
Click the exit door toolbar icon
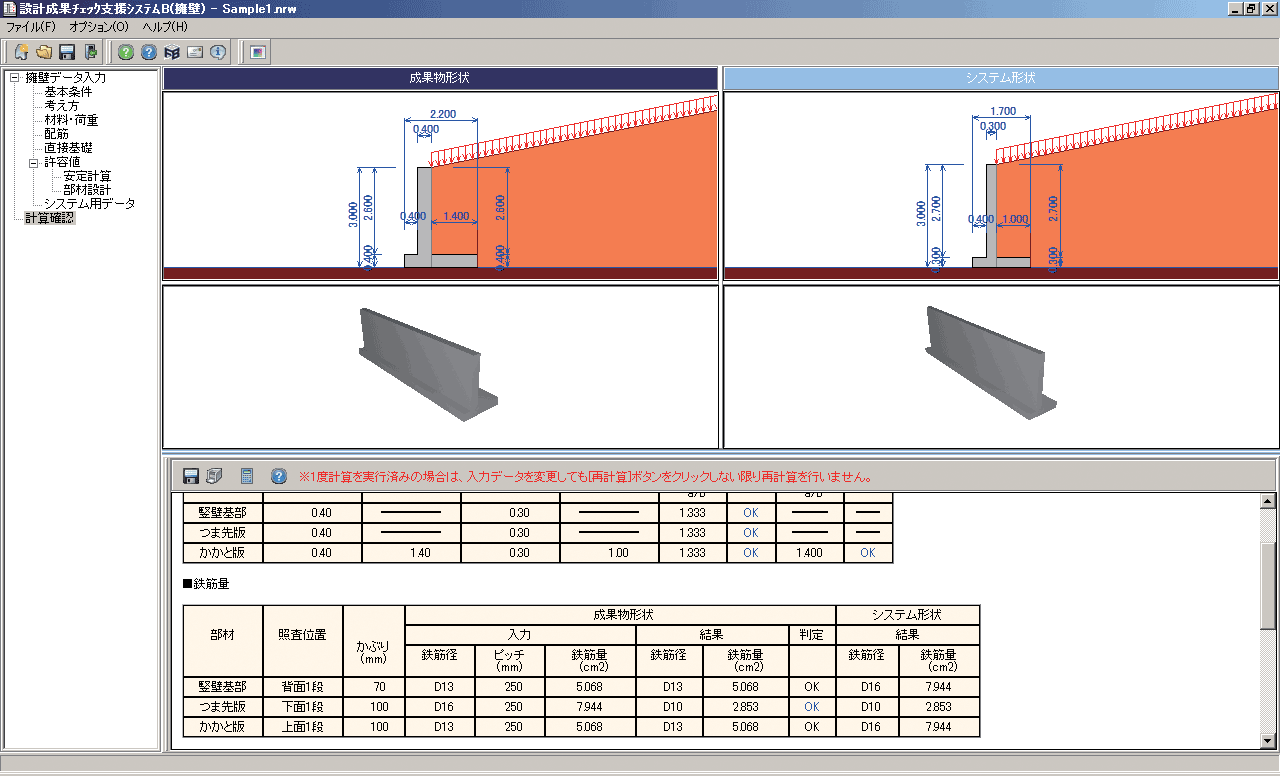pyautogui.click(x=91, y=53)
